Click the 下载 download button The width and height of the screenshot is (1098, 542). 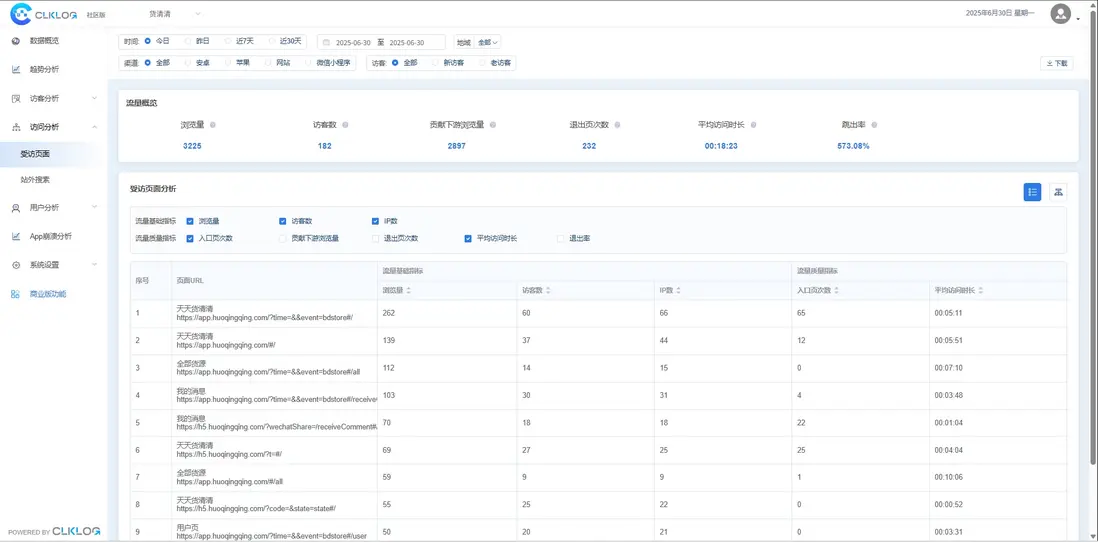(x=1056, y=63)
